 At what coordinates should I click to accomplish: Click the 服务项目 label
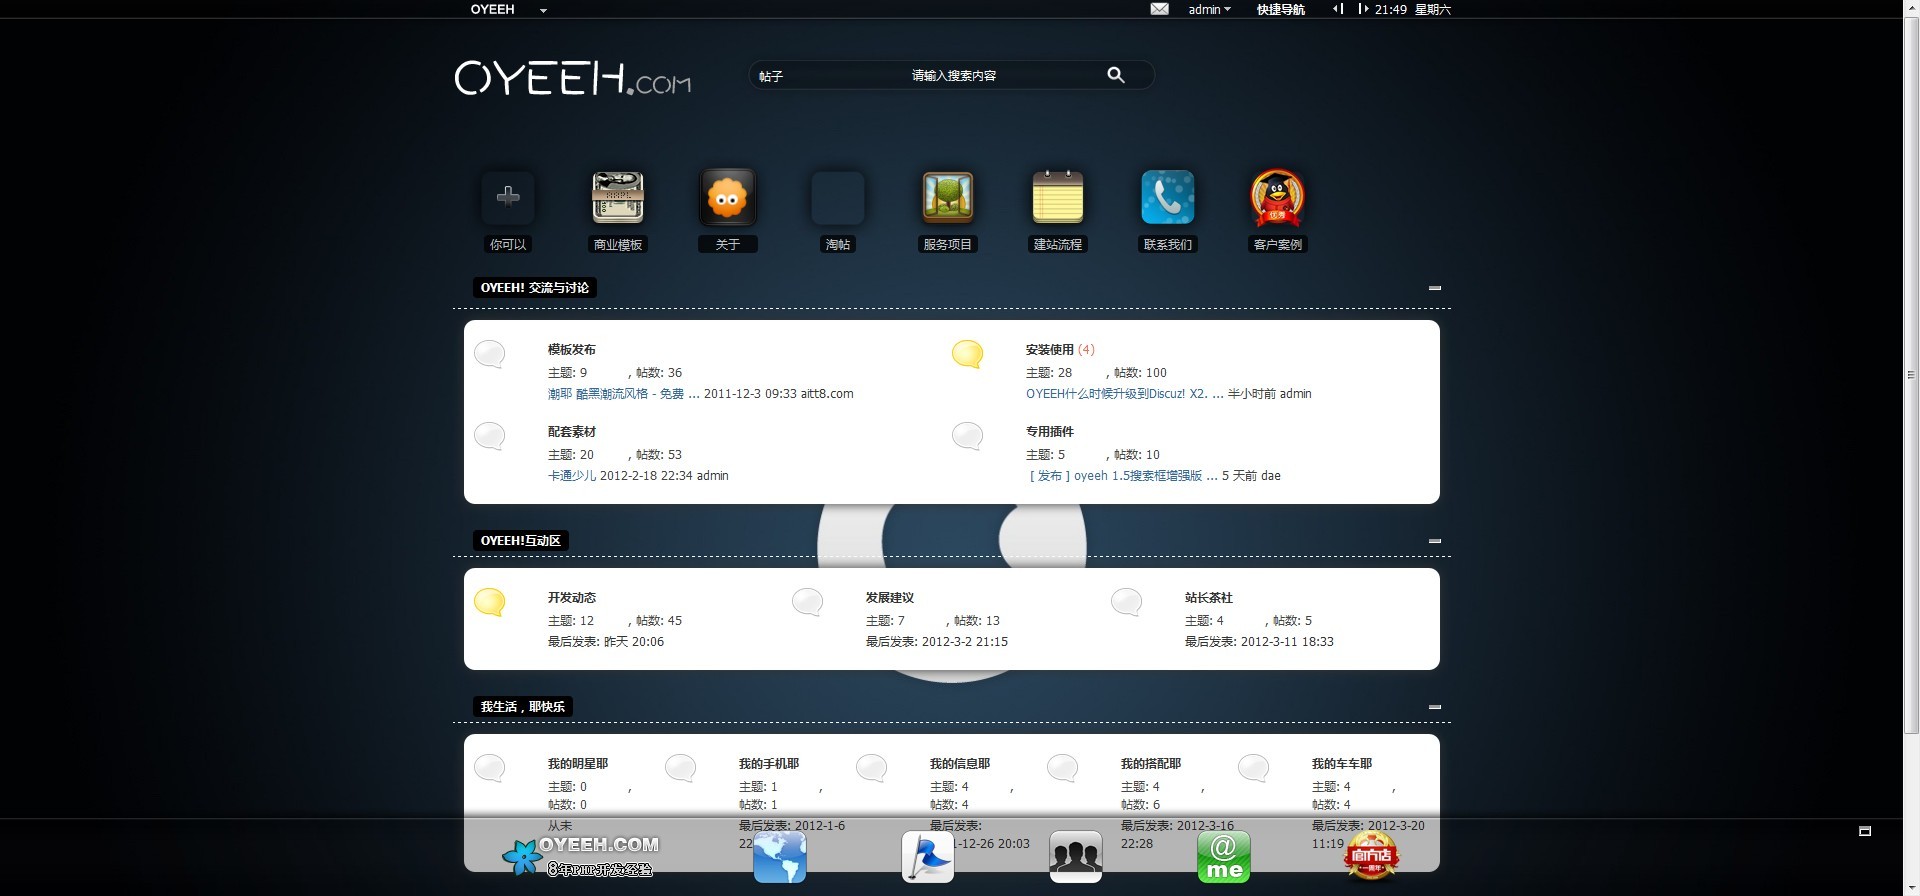tap(947, 244)
